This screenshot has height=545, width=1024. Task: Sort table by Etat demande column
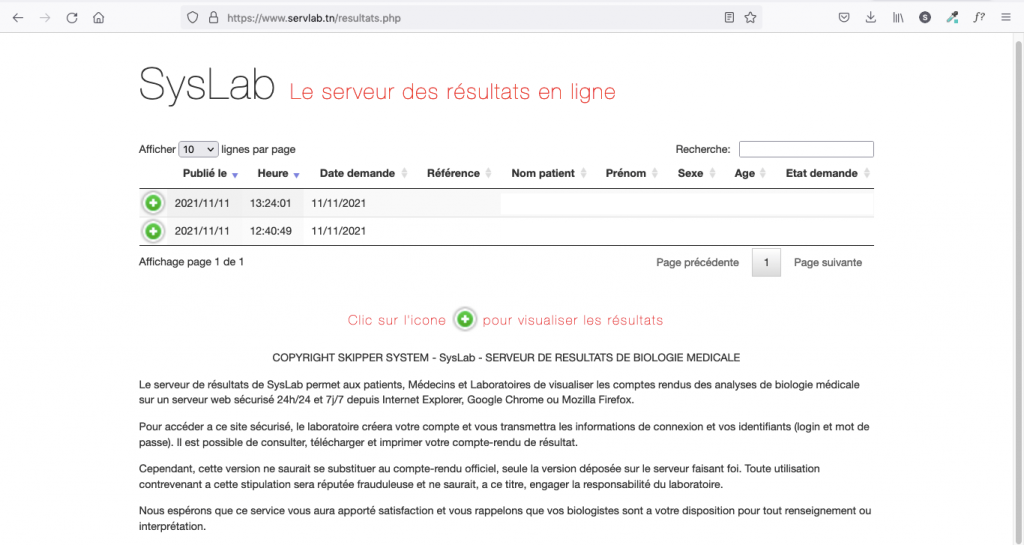tap(822, 173)
